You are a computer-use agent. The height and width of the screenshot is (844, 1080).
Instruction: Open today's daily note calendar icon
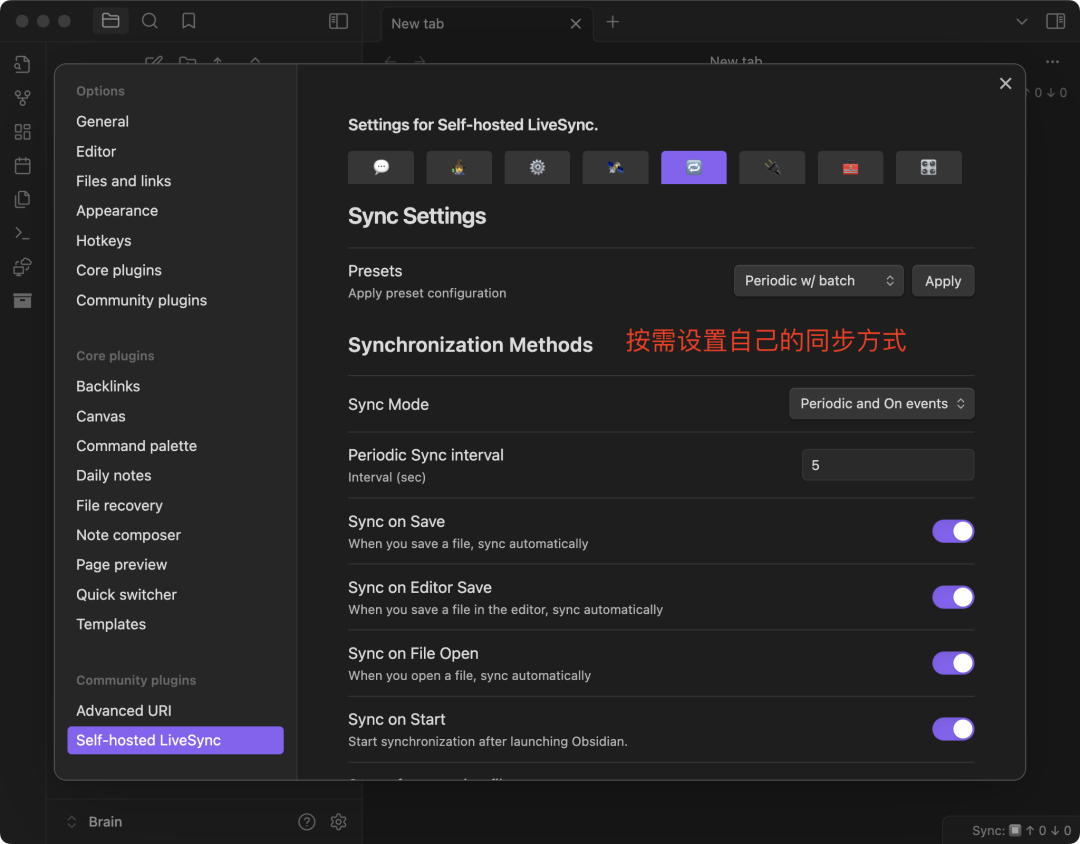coord(22,165)
